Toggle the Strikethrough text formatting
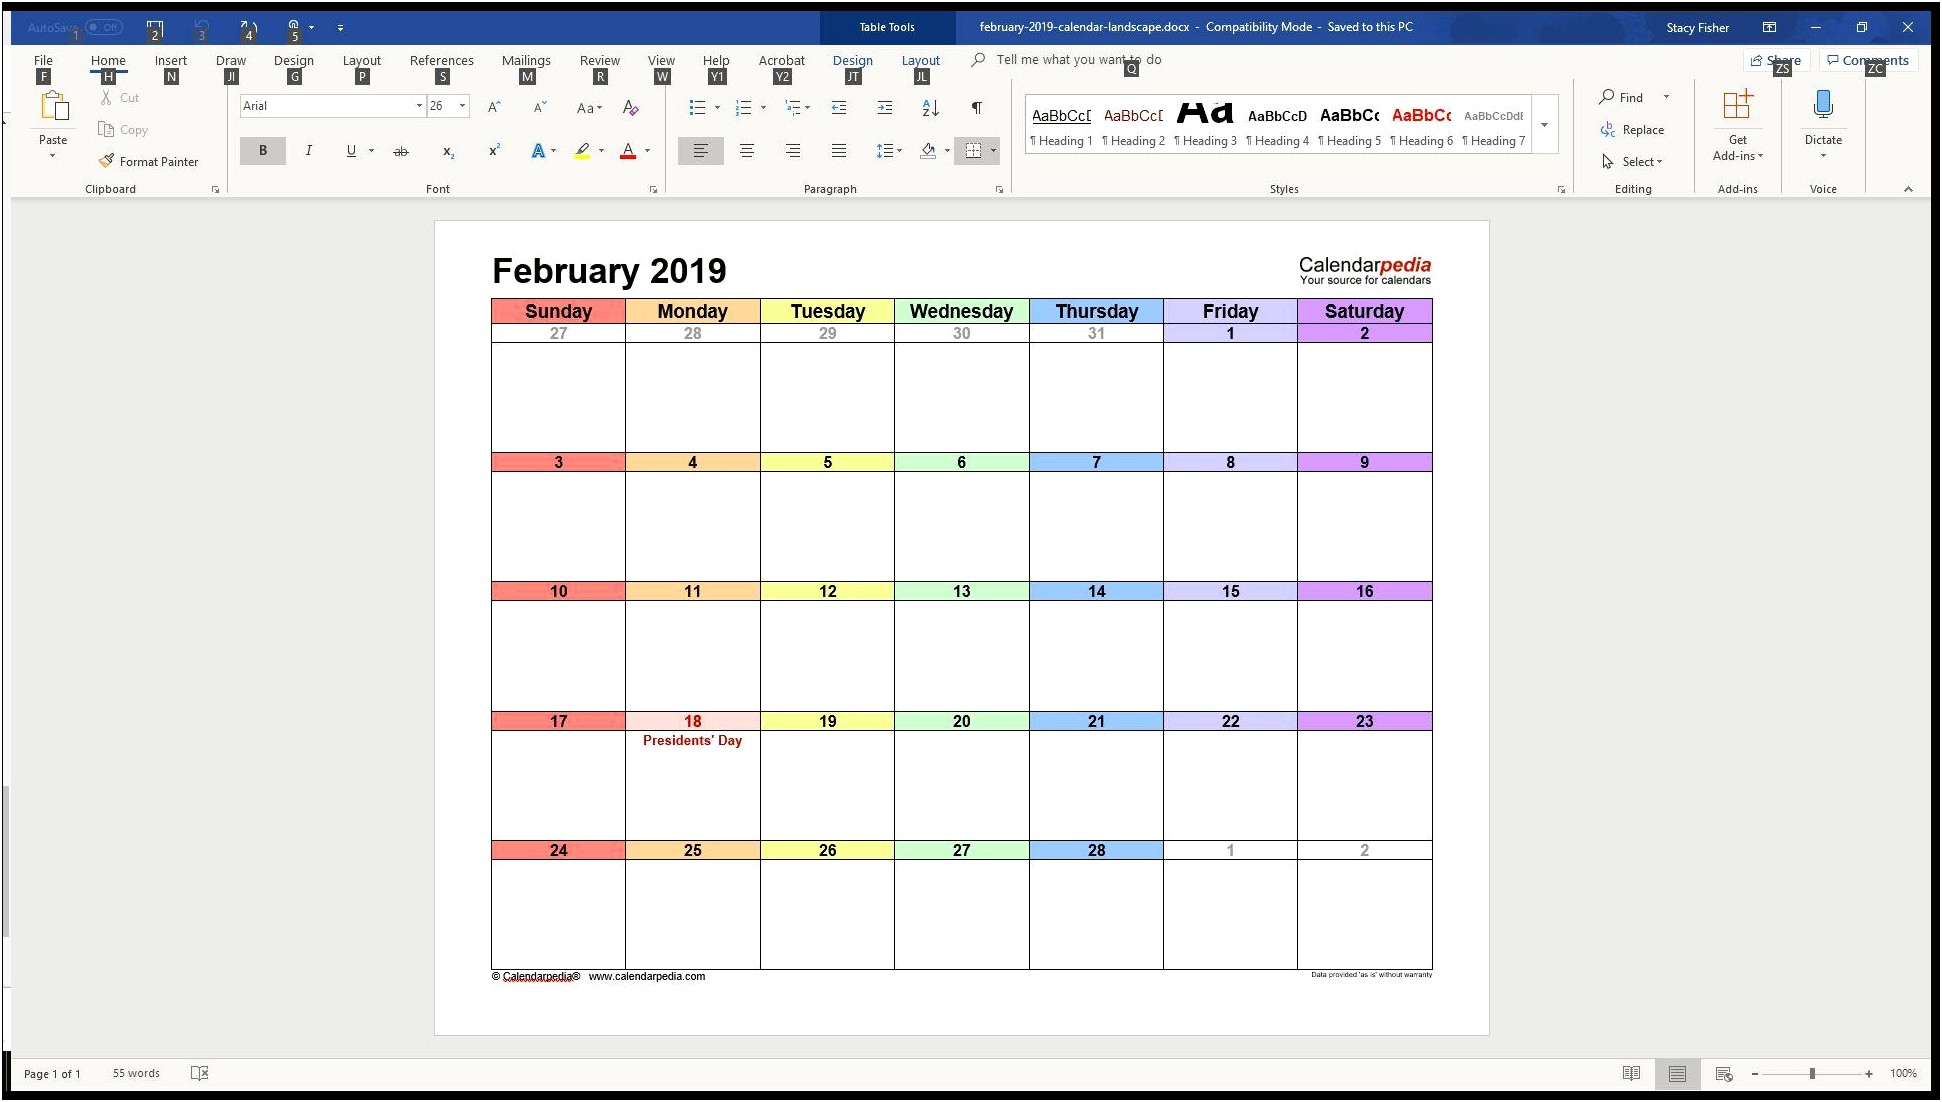The height and width of the screenshot is (1102, 1942). point(399,149)
